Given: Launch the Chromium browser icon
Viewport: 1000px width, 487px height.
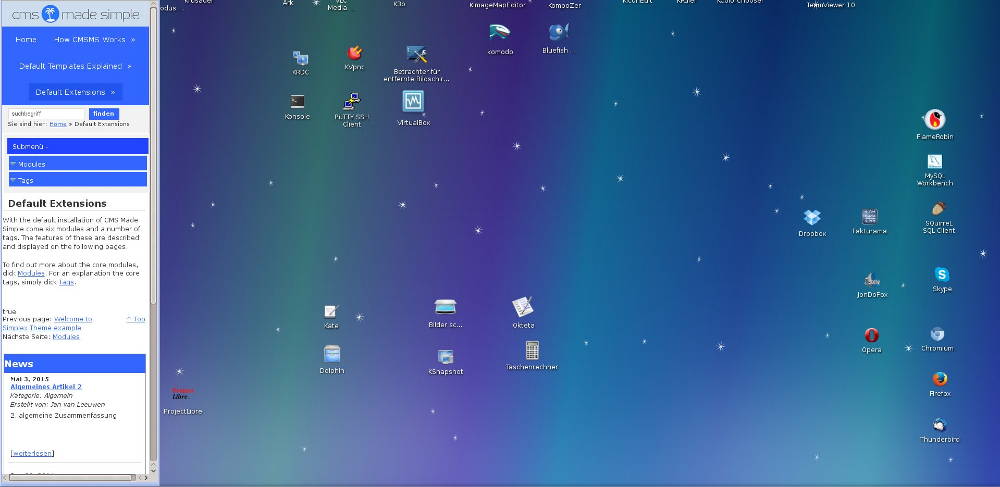Looking at the screenshot, I should coord(937,334).
